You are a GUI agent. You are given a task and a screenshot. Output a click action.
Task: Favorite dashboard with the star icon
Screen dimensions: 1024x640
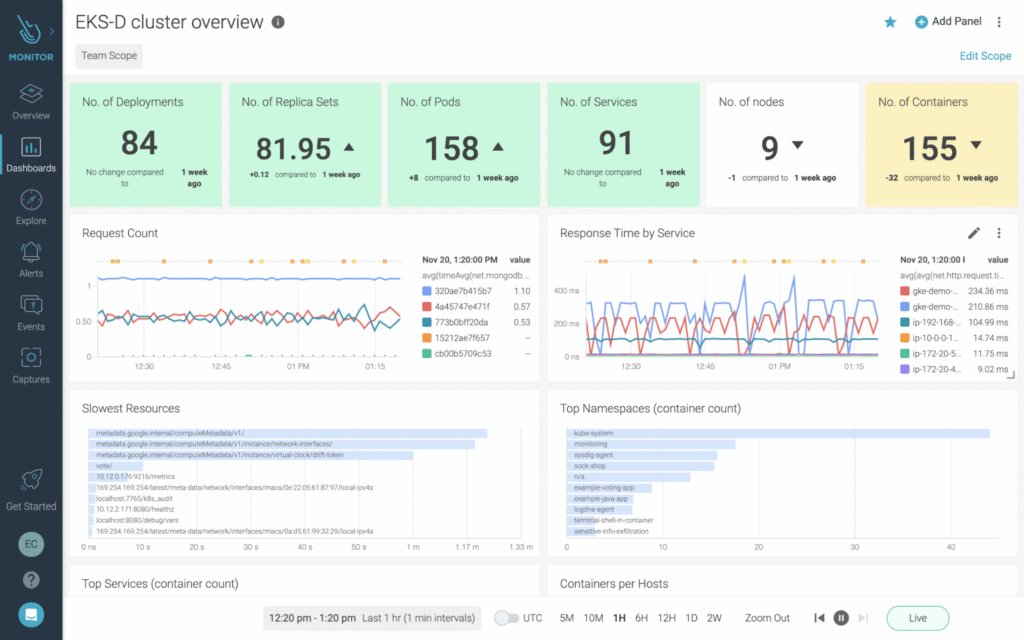[x=890, y=22]
